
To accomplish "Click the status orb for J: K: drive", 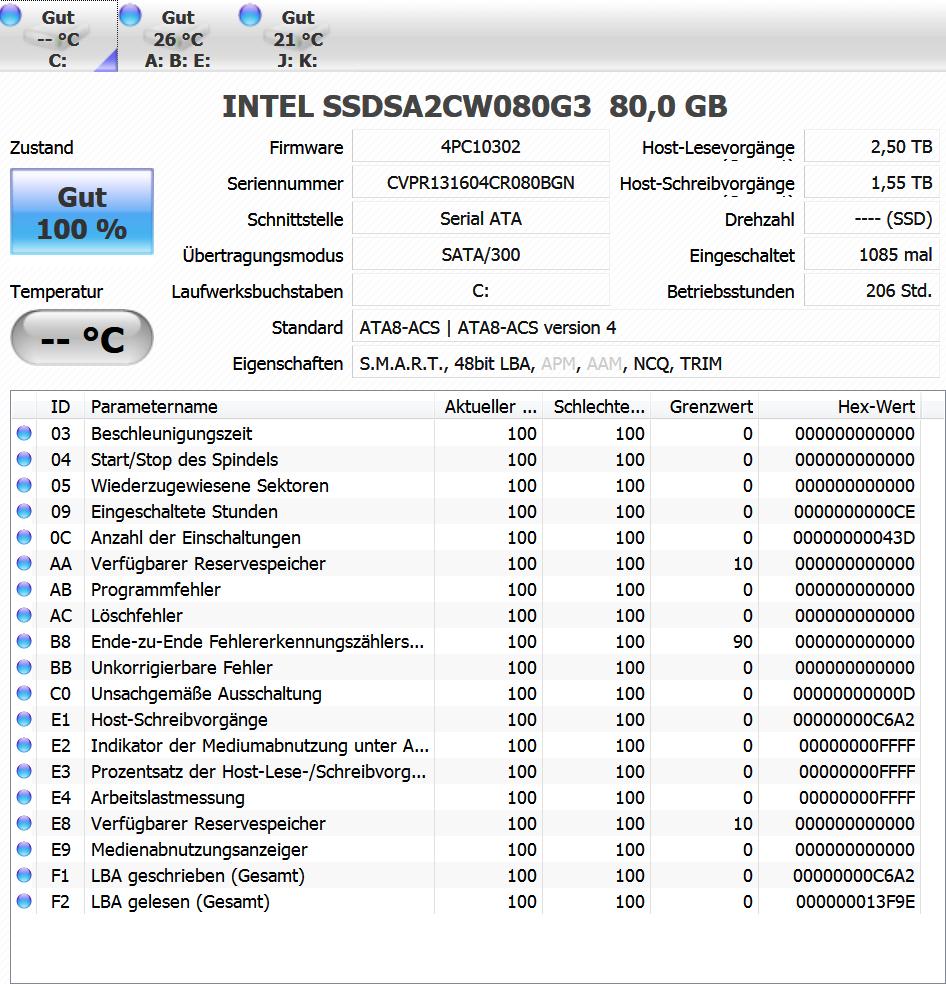I will [250, 15].
